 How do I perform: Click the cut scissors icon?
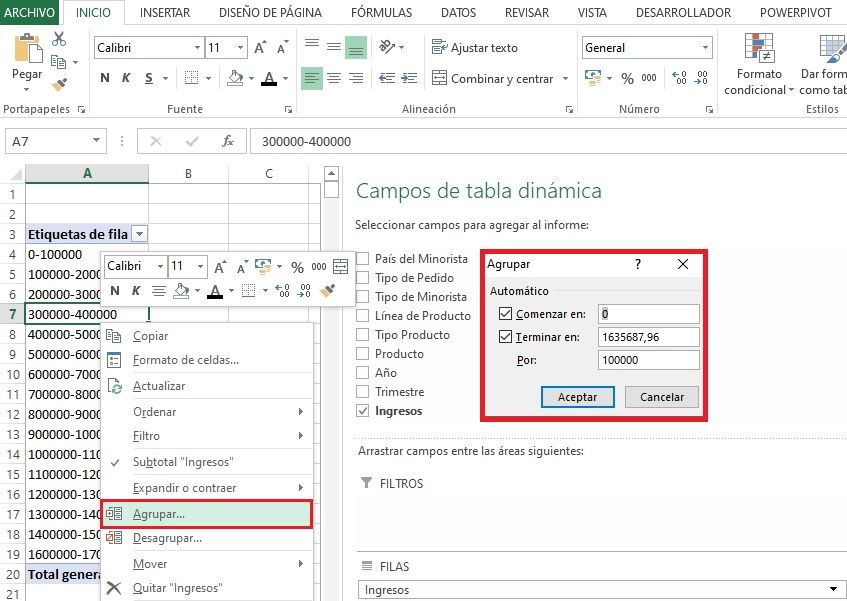(x=59, y=39)
